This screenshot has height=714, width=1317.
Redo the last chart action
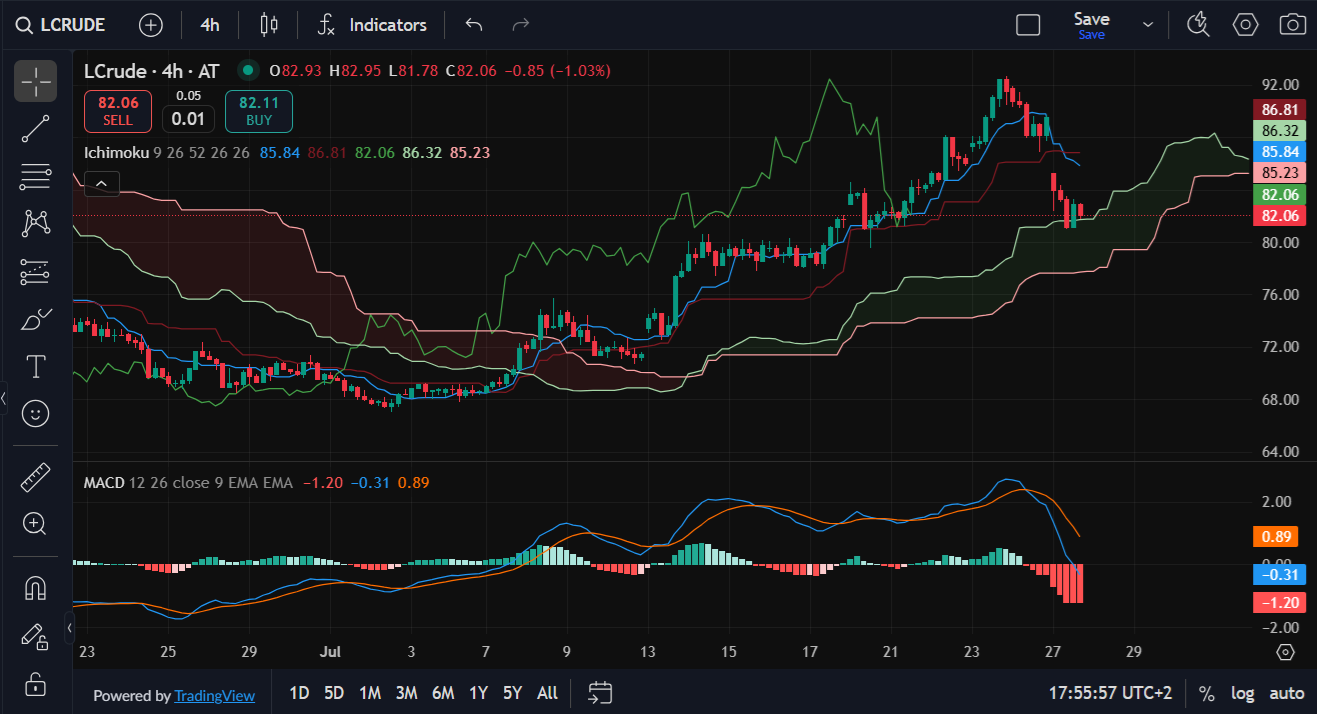520,25
